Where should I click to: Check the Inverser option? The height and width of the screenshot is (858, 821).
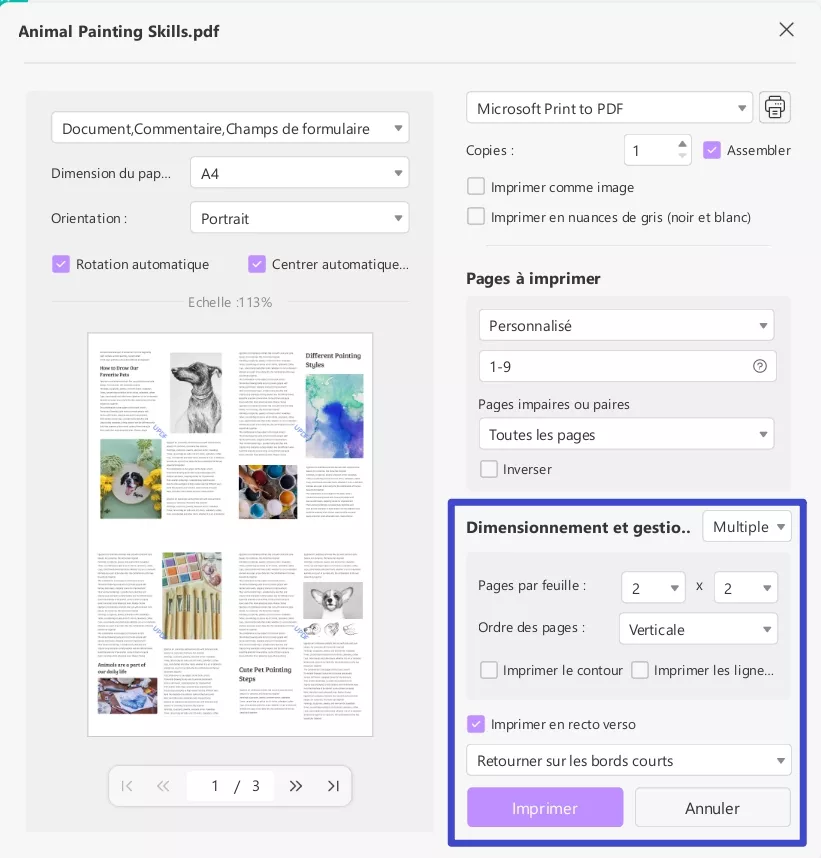pos(489,469)
